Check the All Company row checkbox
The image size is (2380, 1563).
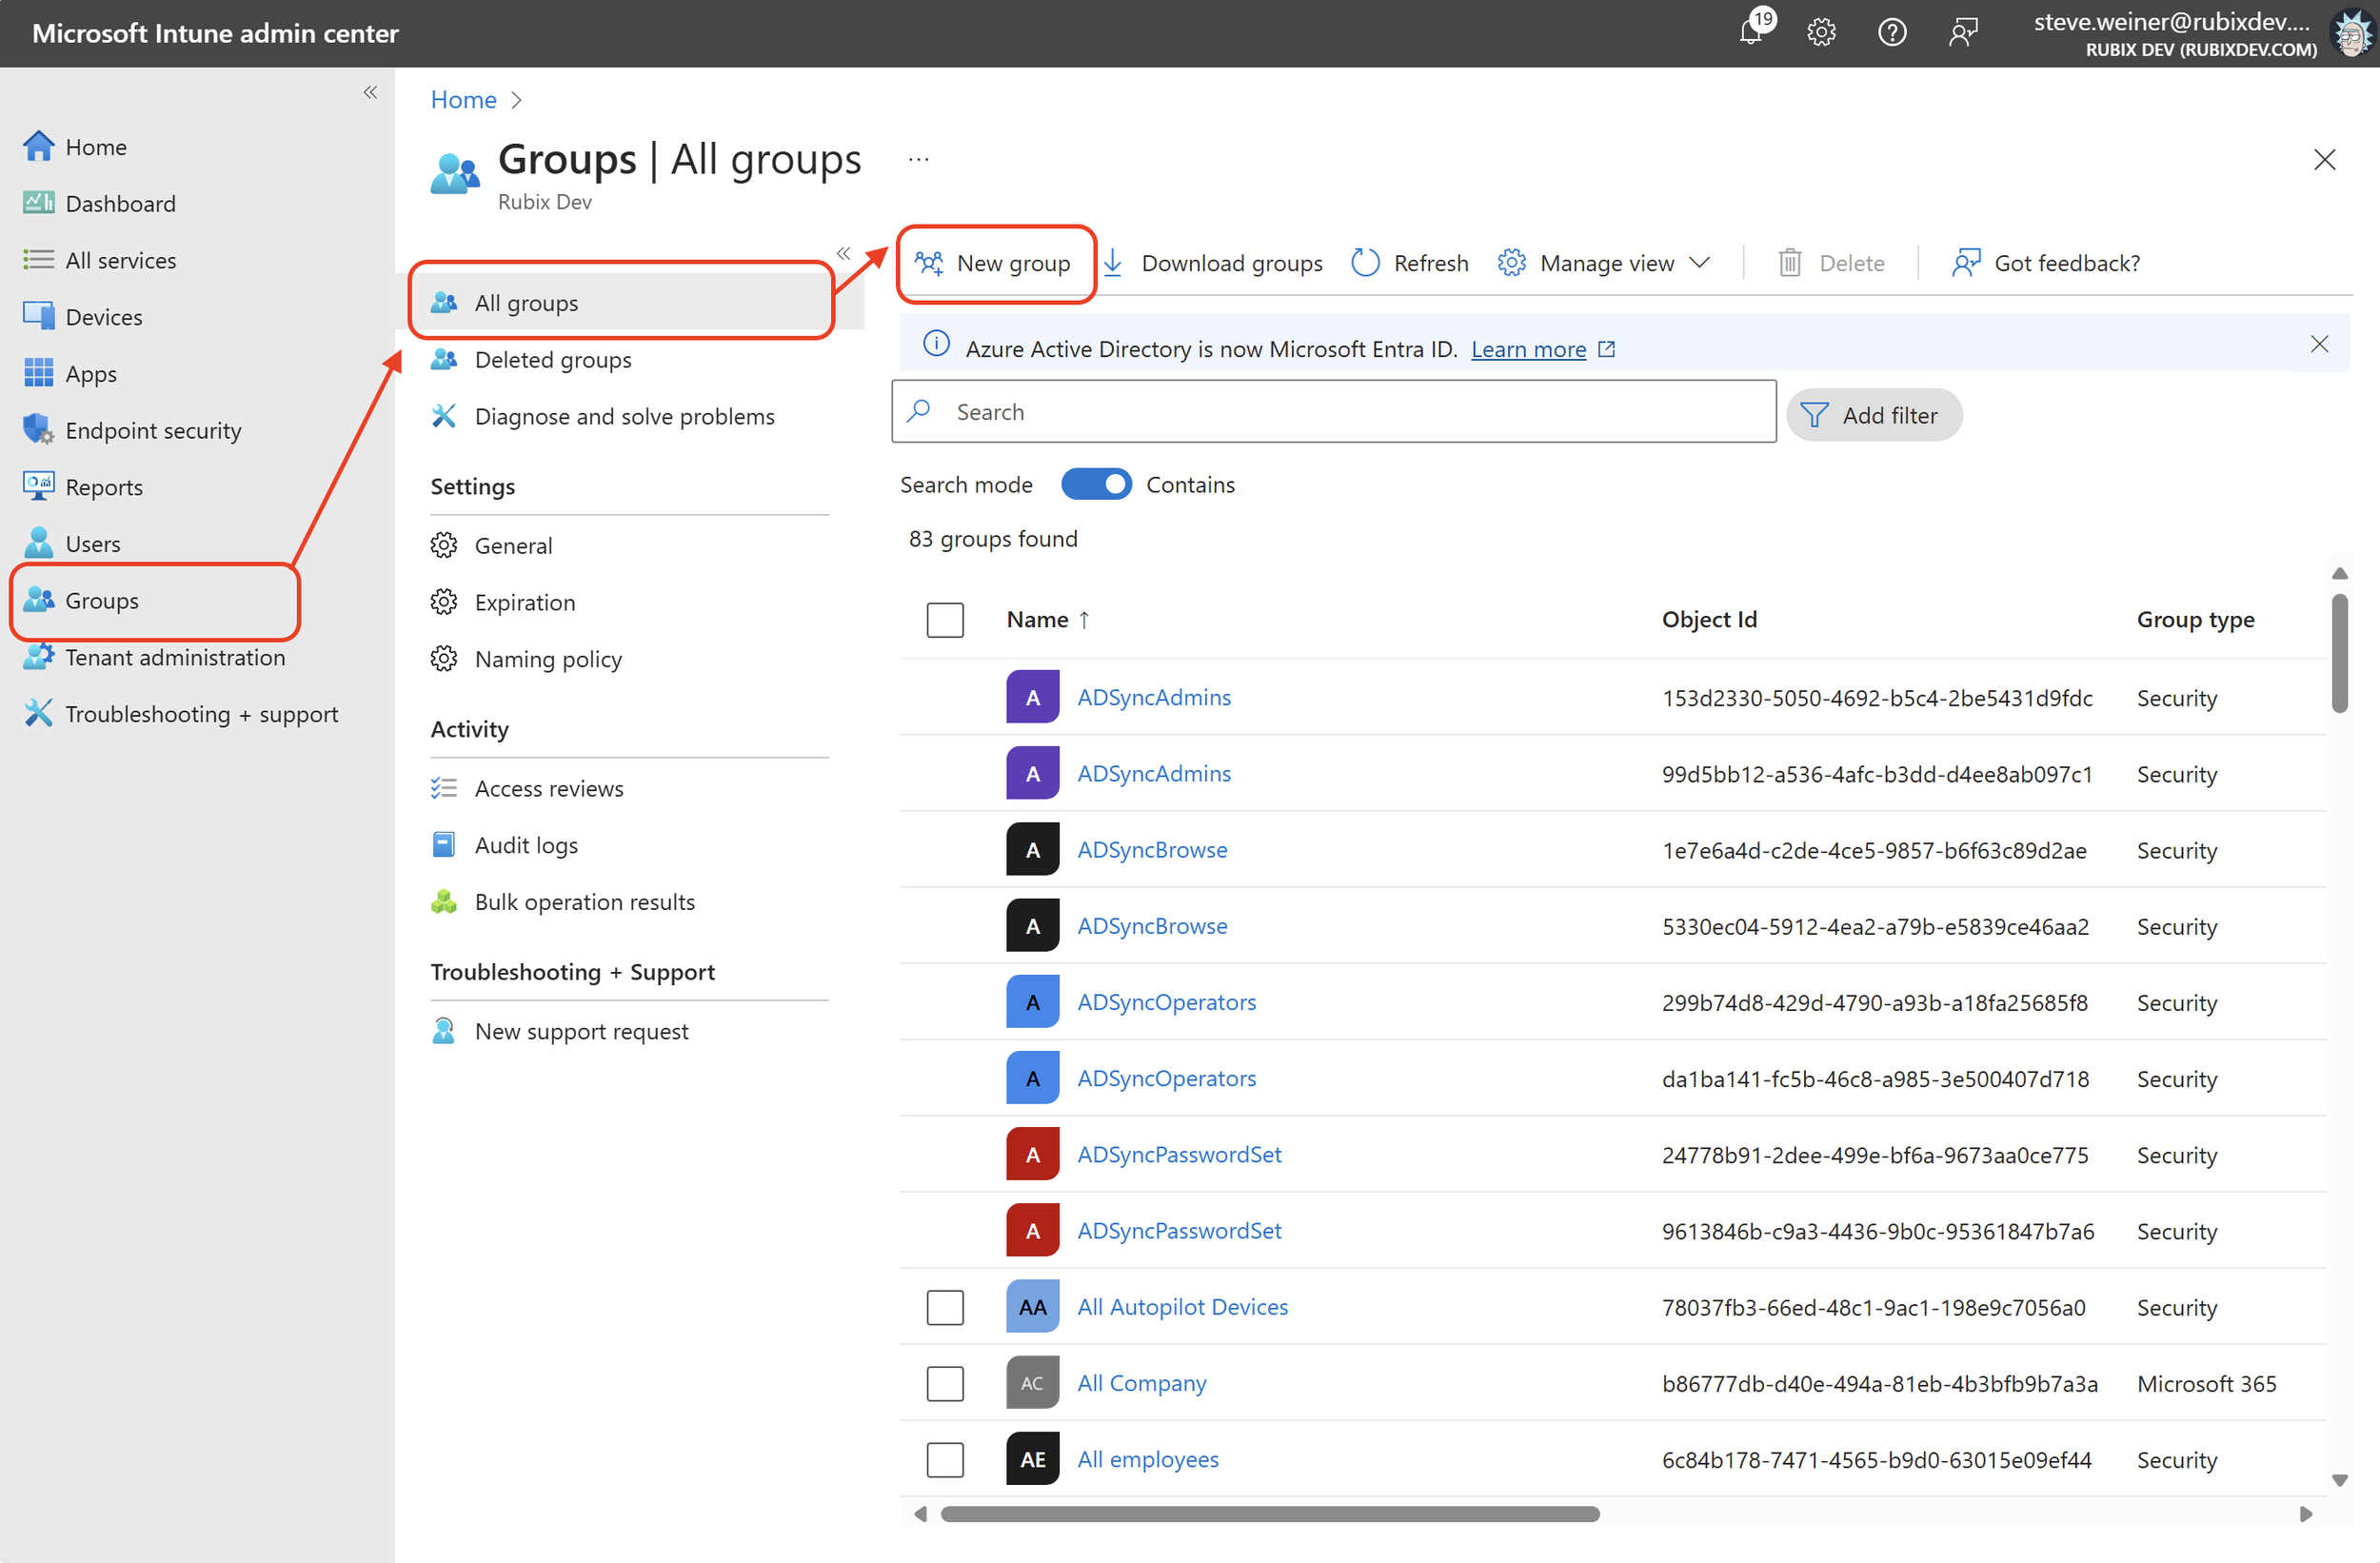click(x=944, y=1383)
